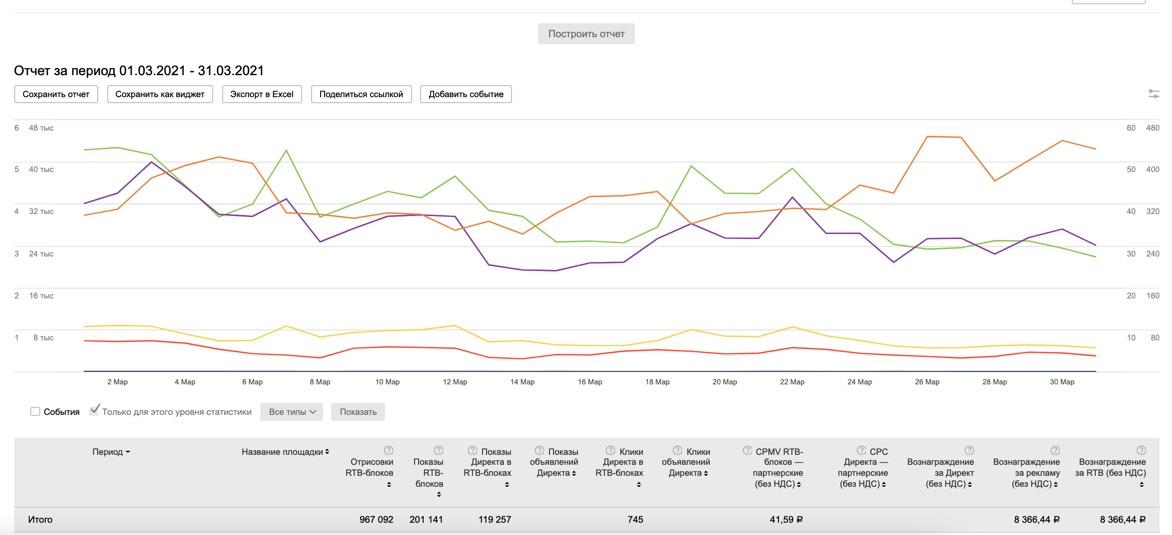
Task: Click Поделиться ссылкой button
Action: point(361,94)
